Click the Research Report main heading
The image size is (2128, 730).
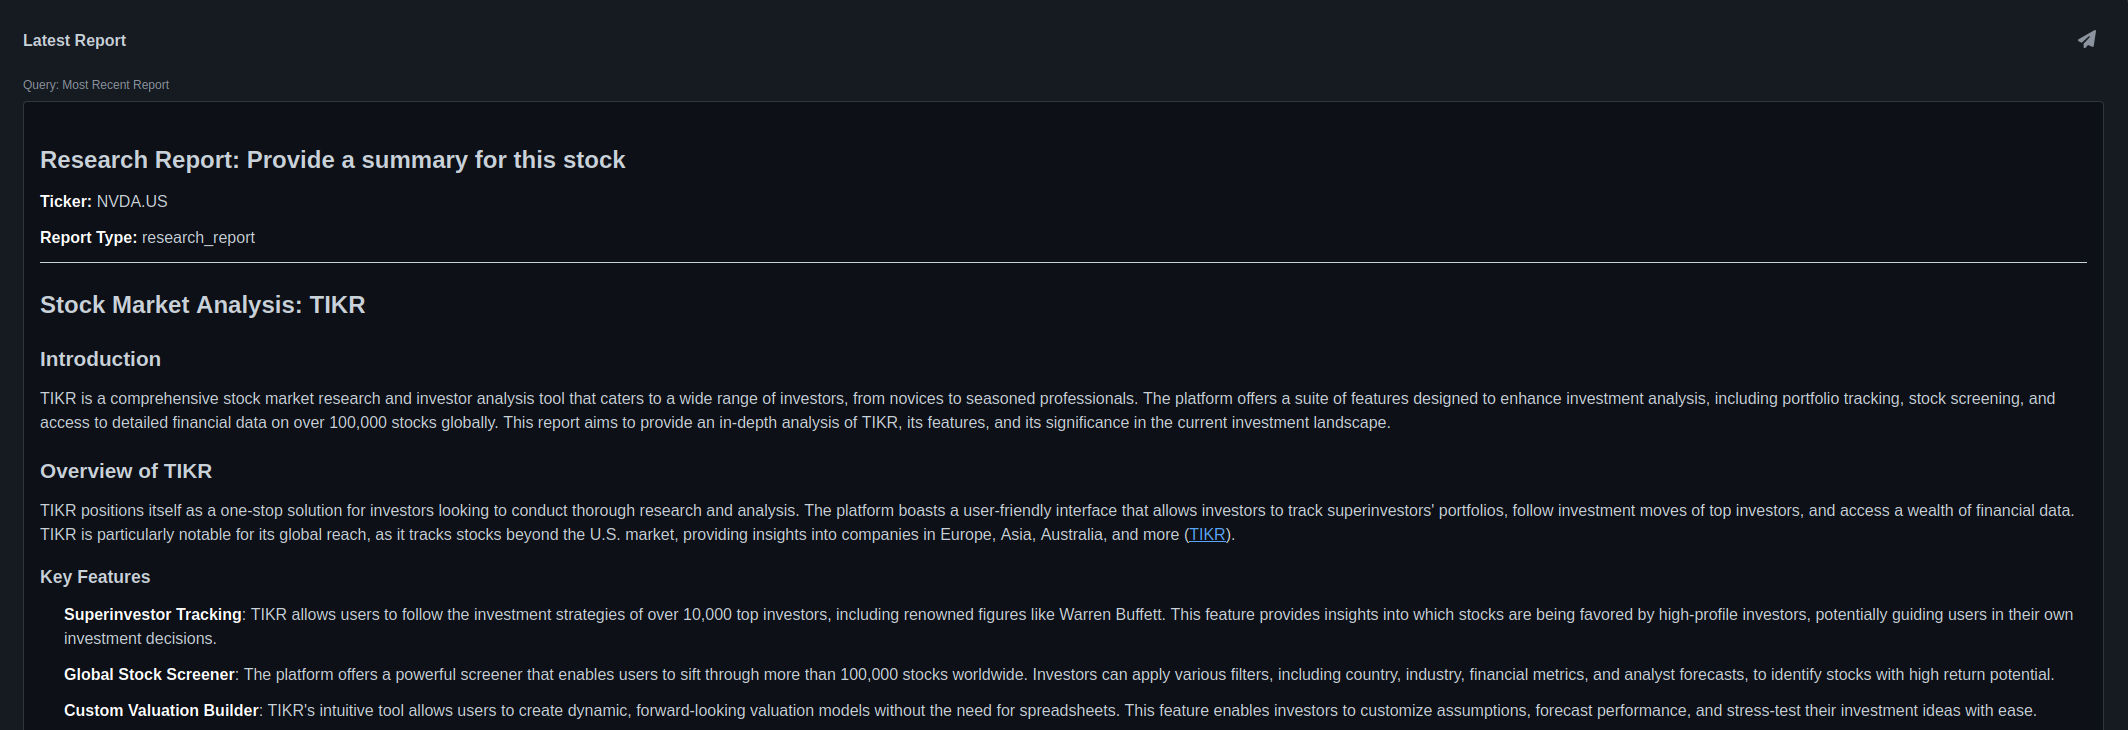[x=332, y=160]
